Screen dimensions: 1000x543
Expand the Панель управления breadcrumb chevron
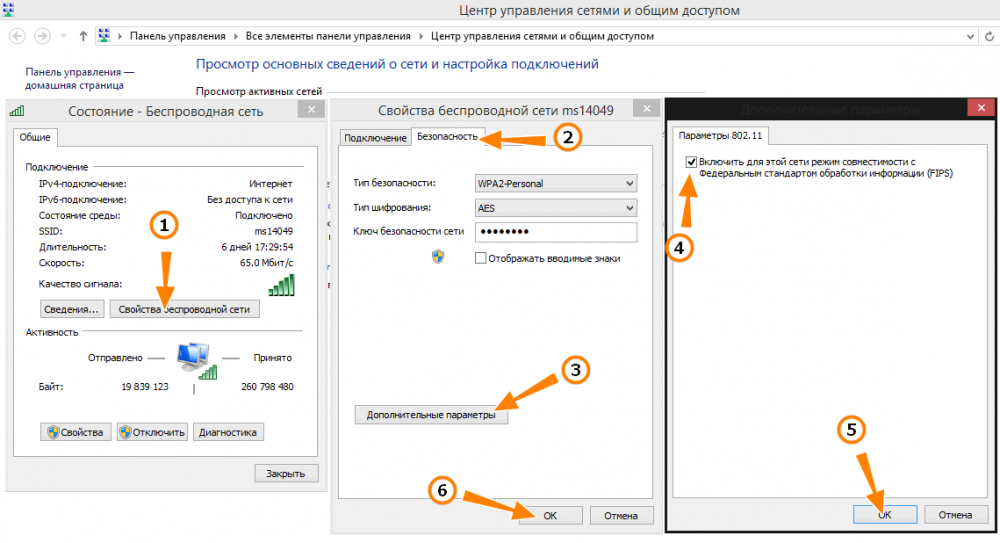[237, 36]
